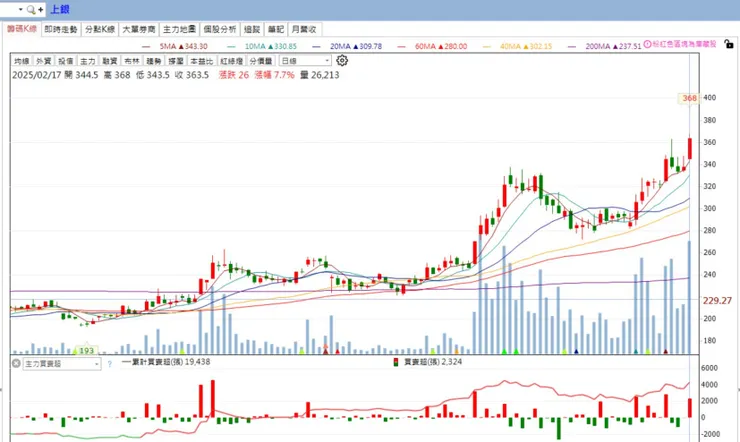Screen dimensions: 740x442
Task: Click the 收 363.5 closing price text
Action: tap(192, 75)
